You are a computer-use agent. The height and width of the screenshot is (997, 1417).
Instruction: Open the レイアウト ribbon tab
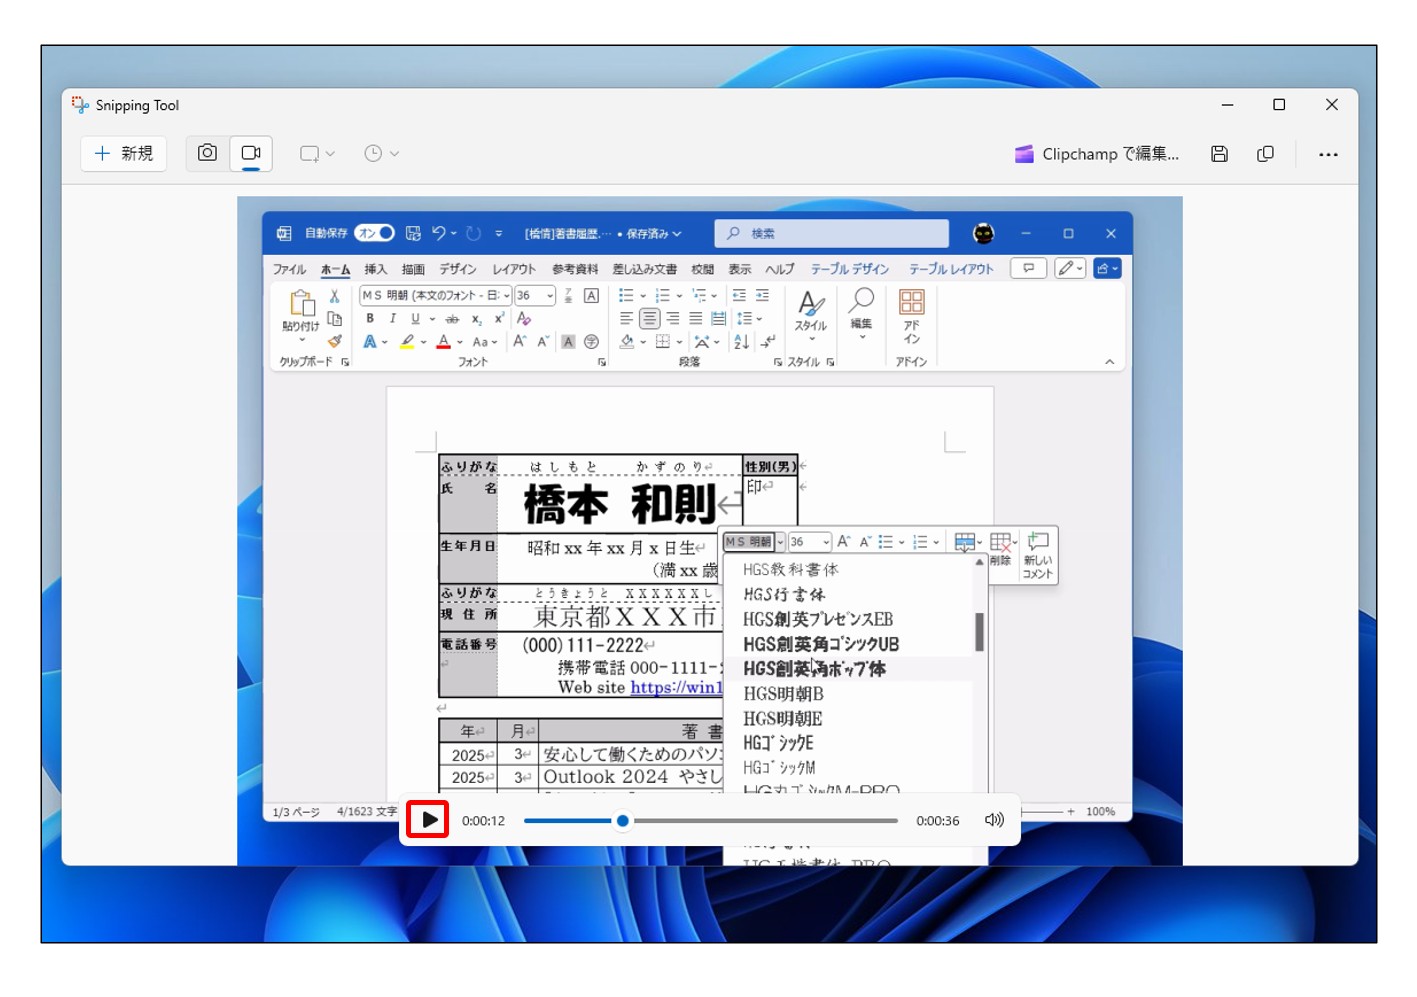514,269
